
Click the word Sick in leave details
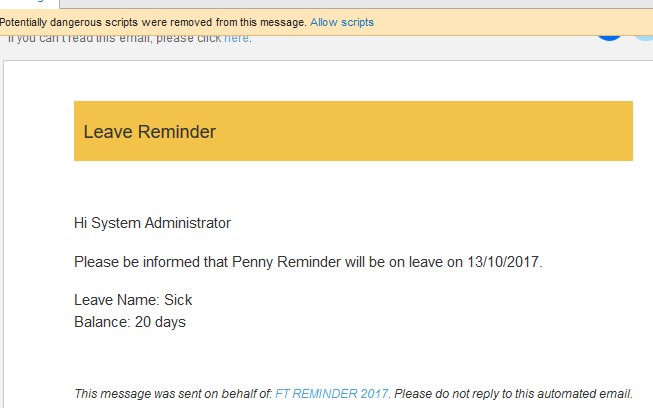[x=178, y=300]
